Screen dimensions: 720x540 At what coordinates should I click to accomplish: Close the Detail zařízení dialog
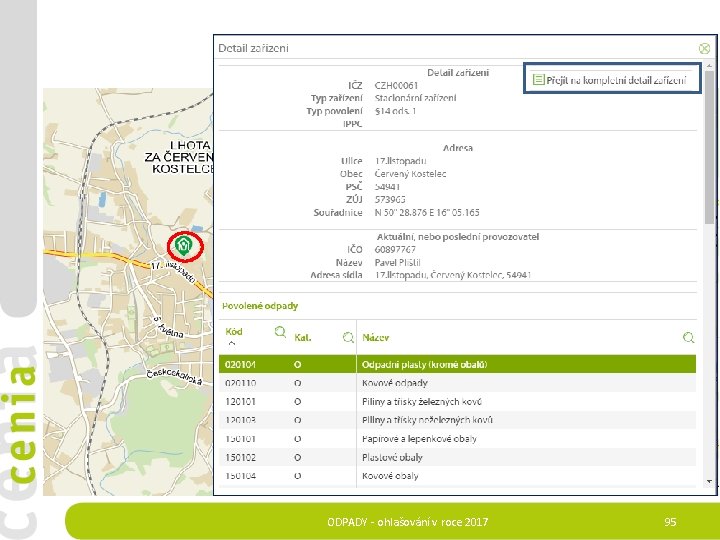(704, 48)
